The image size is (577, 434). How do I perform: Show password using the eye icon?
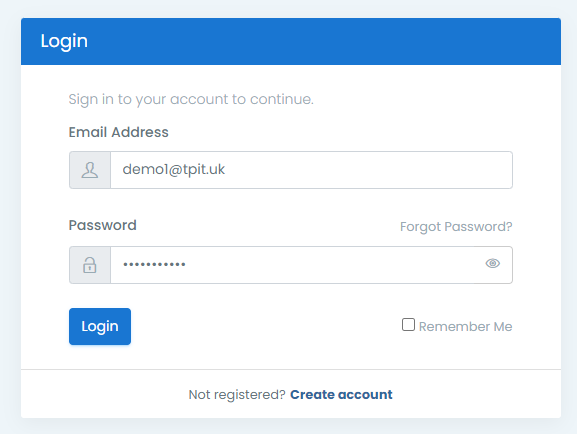[492, 264]
